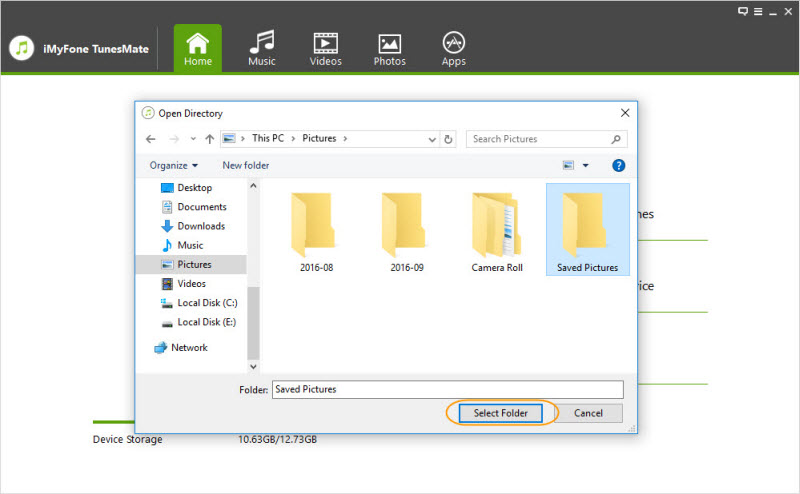This screenshot has height=494, width=800.
Task: Click the forward navigation arrow
Action: [x=173, y=139]
